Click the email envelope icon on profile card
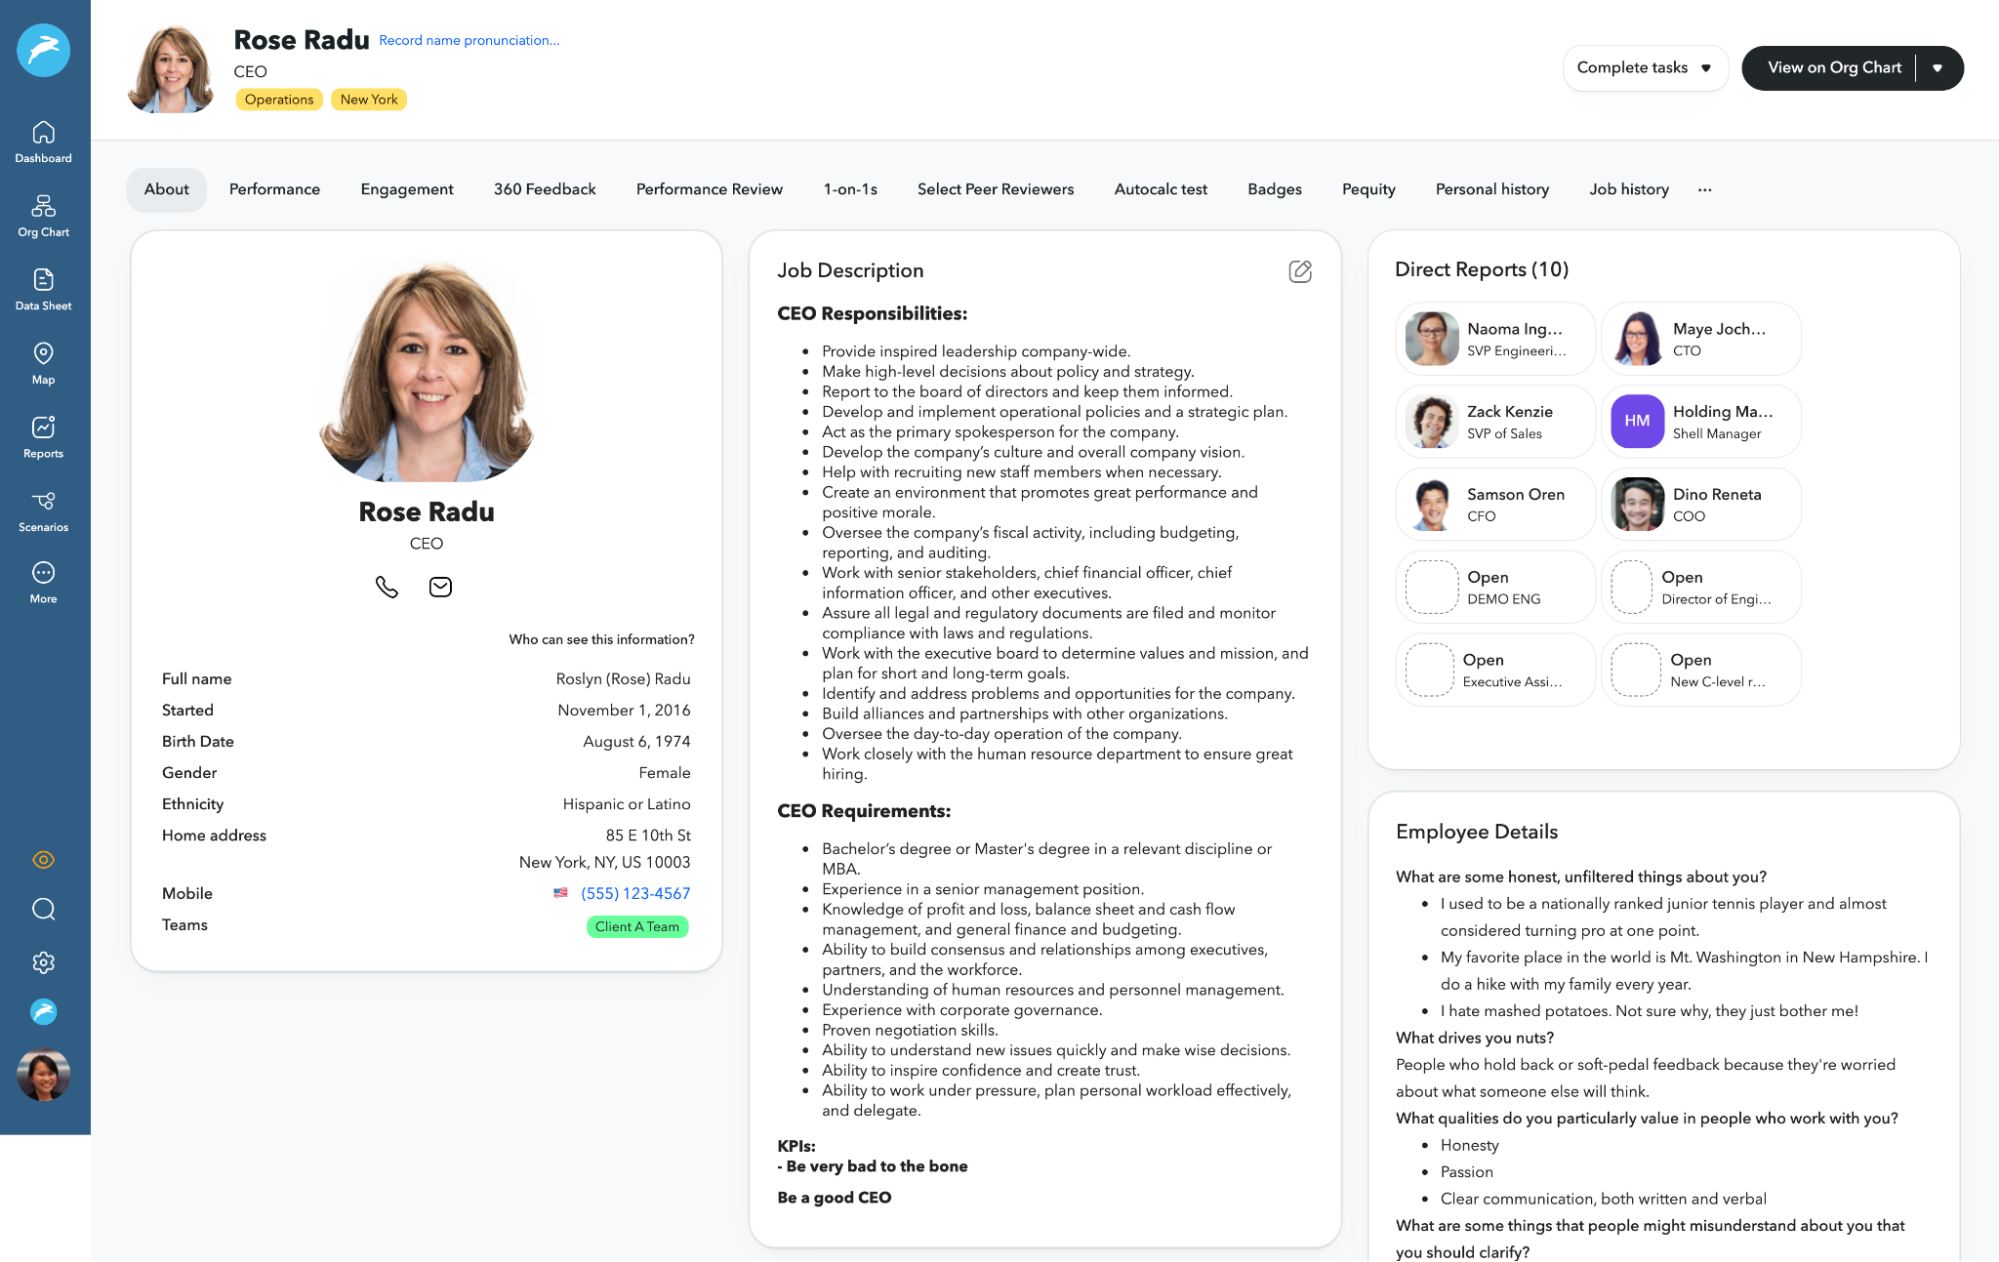The height and width of the screenshot is (1262, 1999). pos(440,587)
